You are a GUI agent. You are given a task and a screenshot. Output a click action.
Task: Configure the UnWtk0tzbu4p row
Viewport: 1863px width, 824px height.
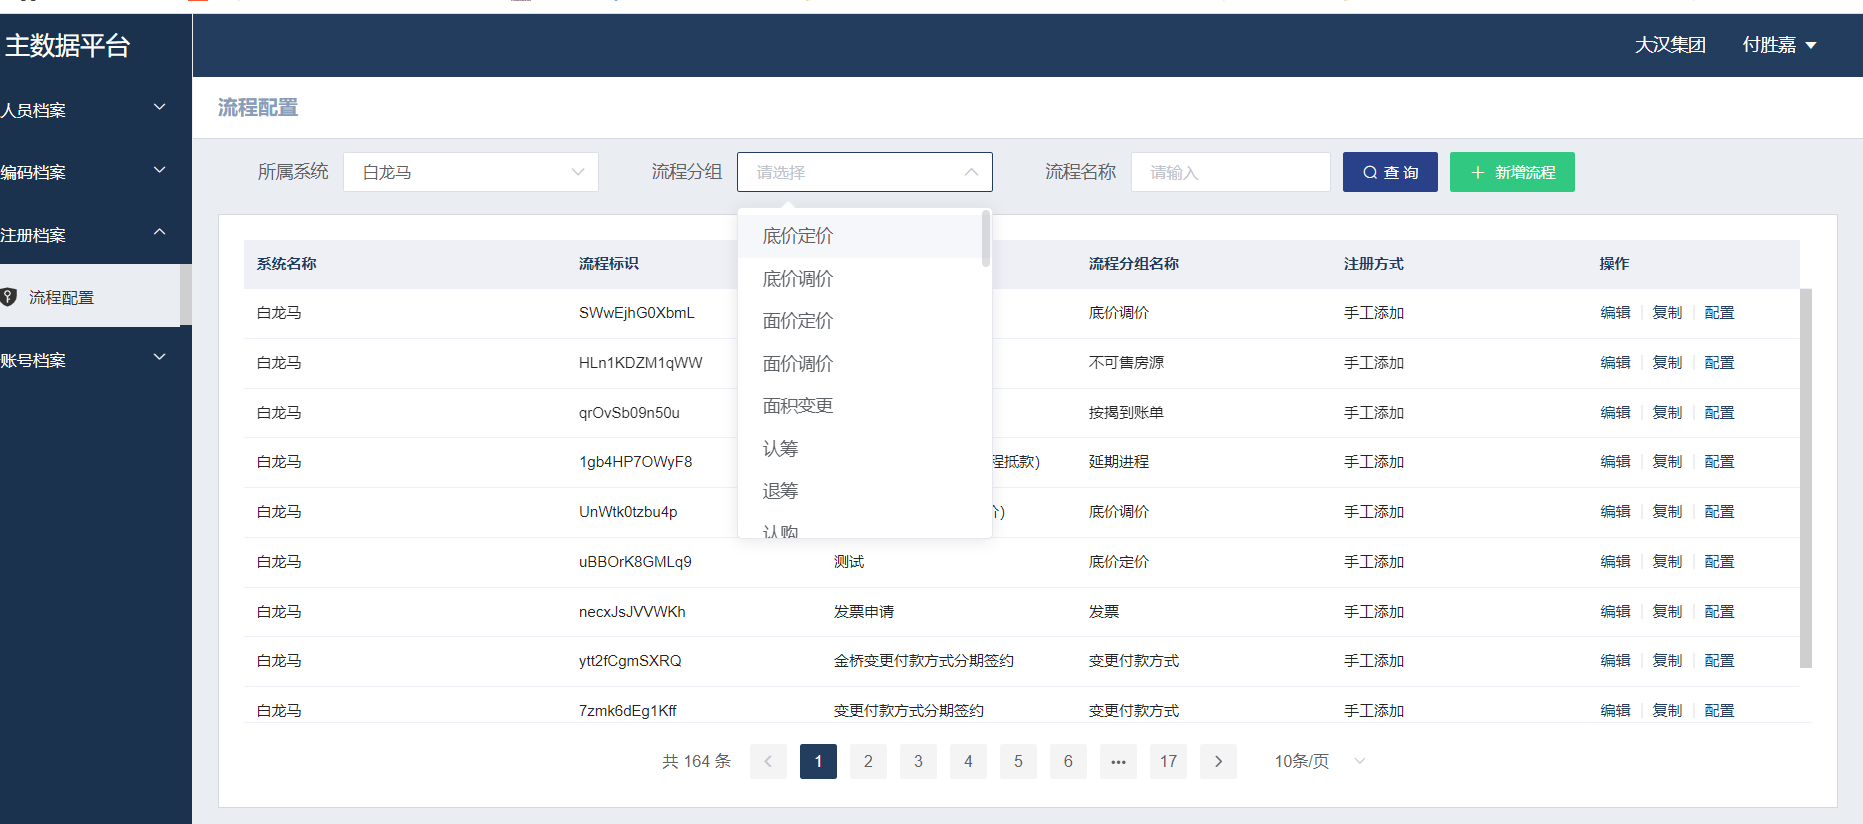[x=1719, y=512]
